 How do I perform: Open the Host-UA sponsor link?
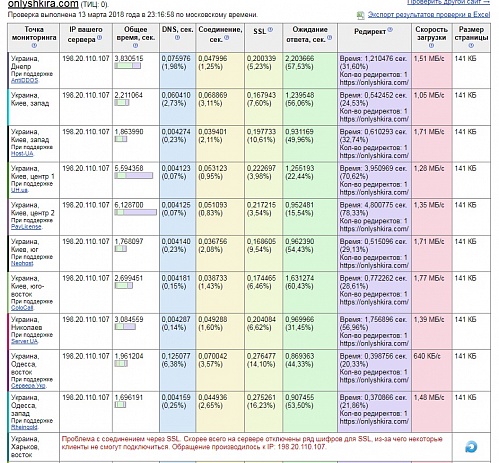pos(22,154)
